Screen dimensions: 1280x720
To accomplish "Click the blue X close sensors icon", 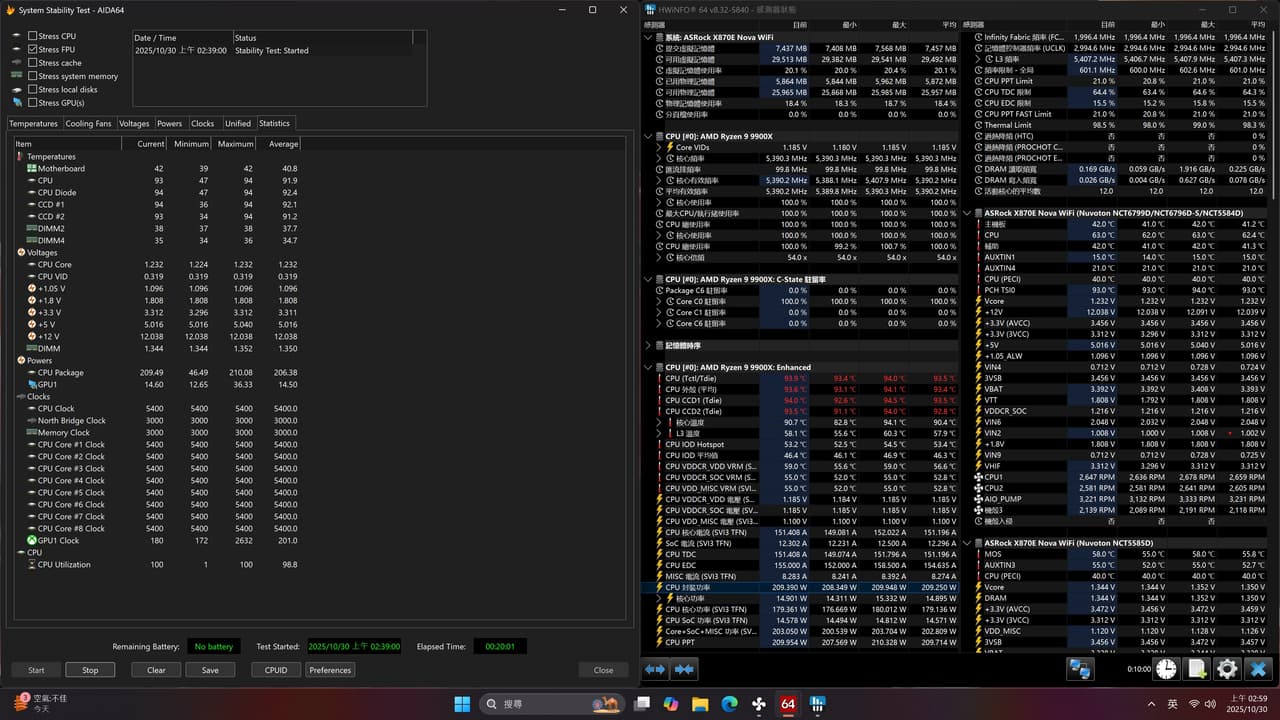I will (x=1258, y=670).
